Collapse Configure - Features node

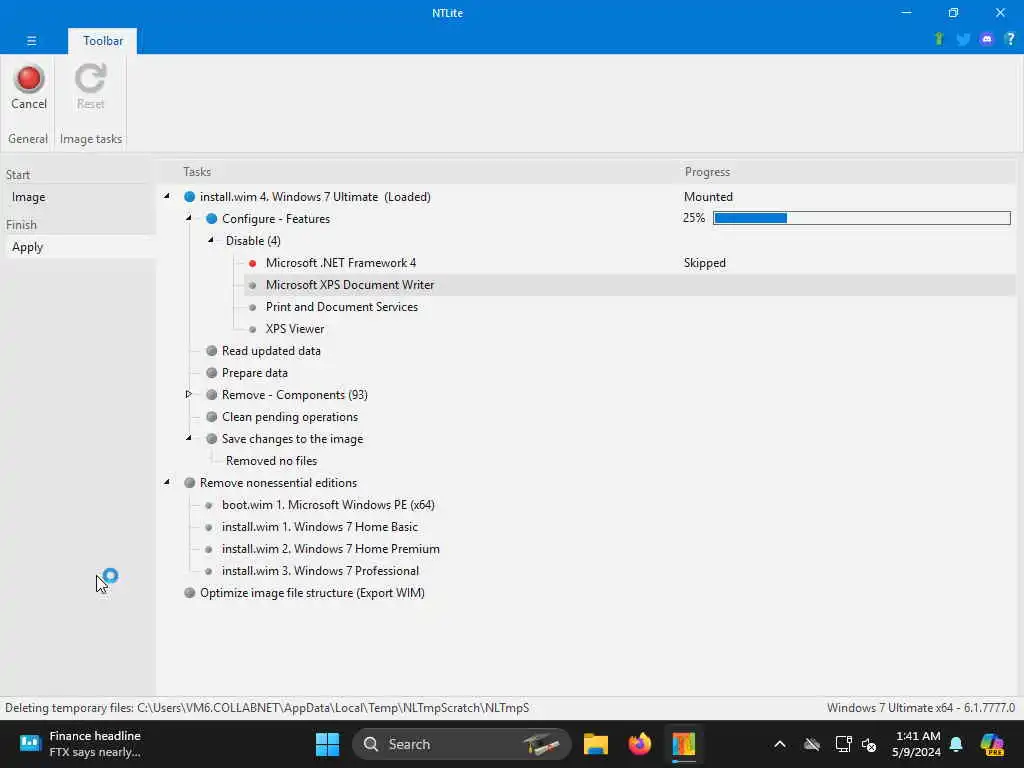[189, 218]
